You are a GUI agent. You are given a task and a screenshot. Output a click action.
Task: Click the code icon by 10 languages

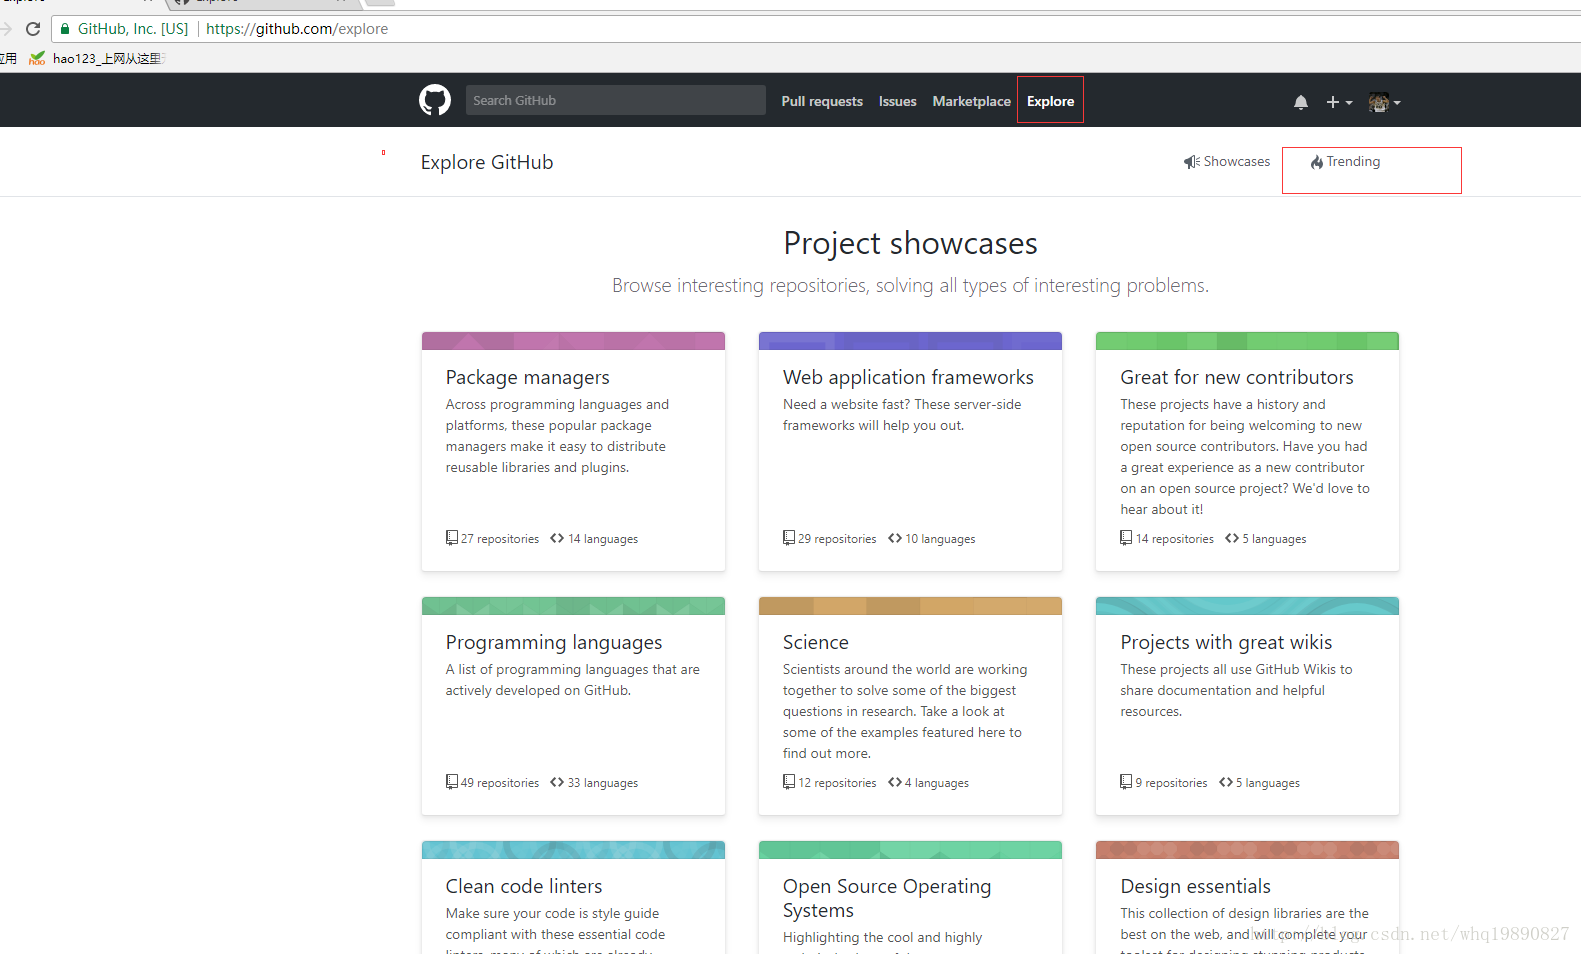pos(895,538)
